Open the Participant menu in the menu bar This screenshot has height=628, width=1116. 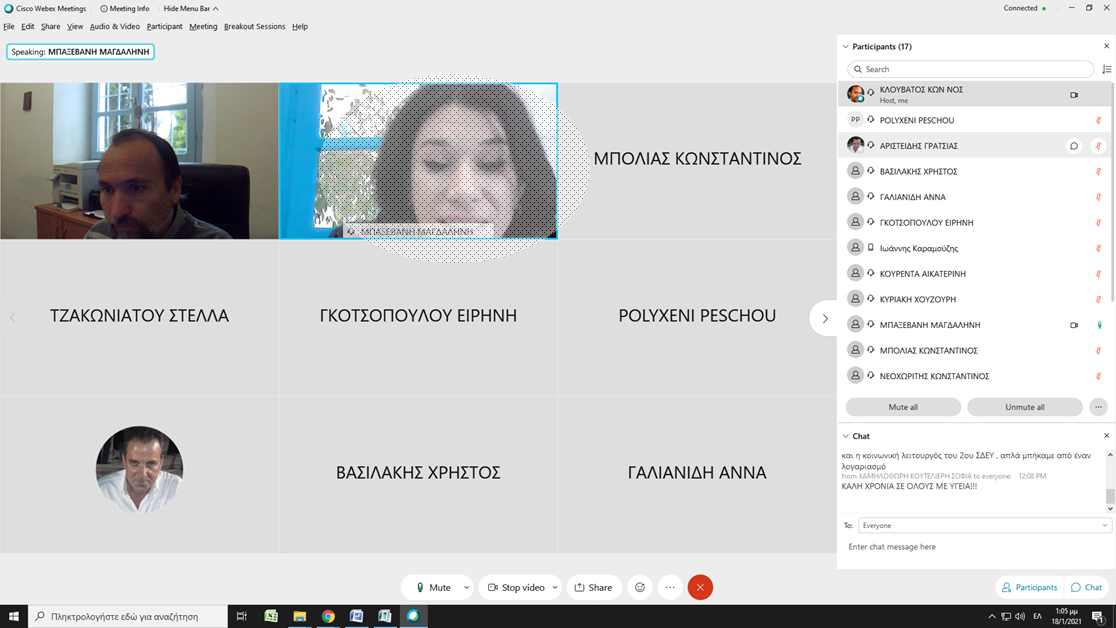(x=164, y=26)
